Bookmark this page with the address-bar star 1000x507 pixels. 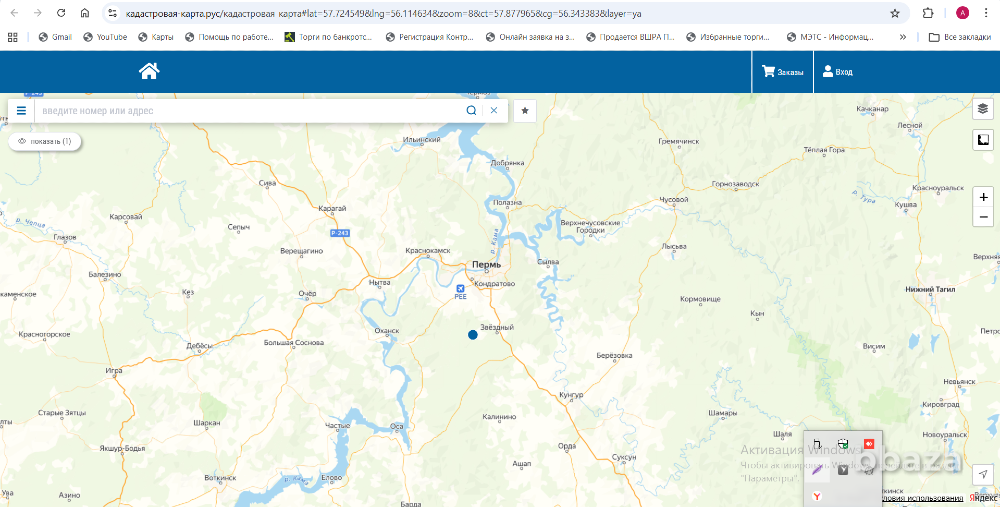pos(895,14)
